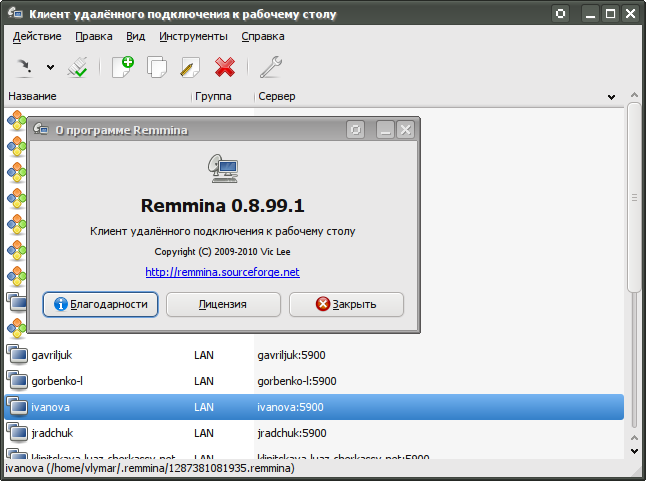Viewport: 646px width, 481px height.
Task: Close the About dialog via title bar X
Action: [x=405, y=130]
